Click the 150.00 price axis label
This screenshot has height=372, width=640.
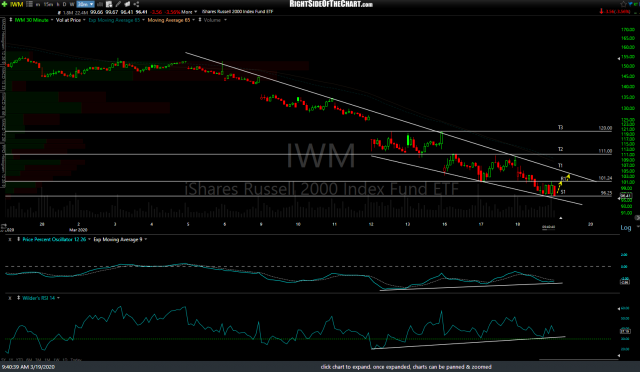628,66
